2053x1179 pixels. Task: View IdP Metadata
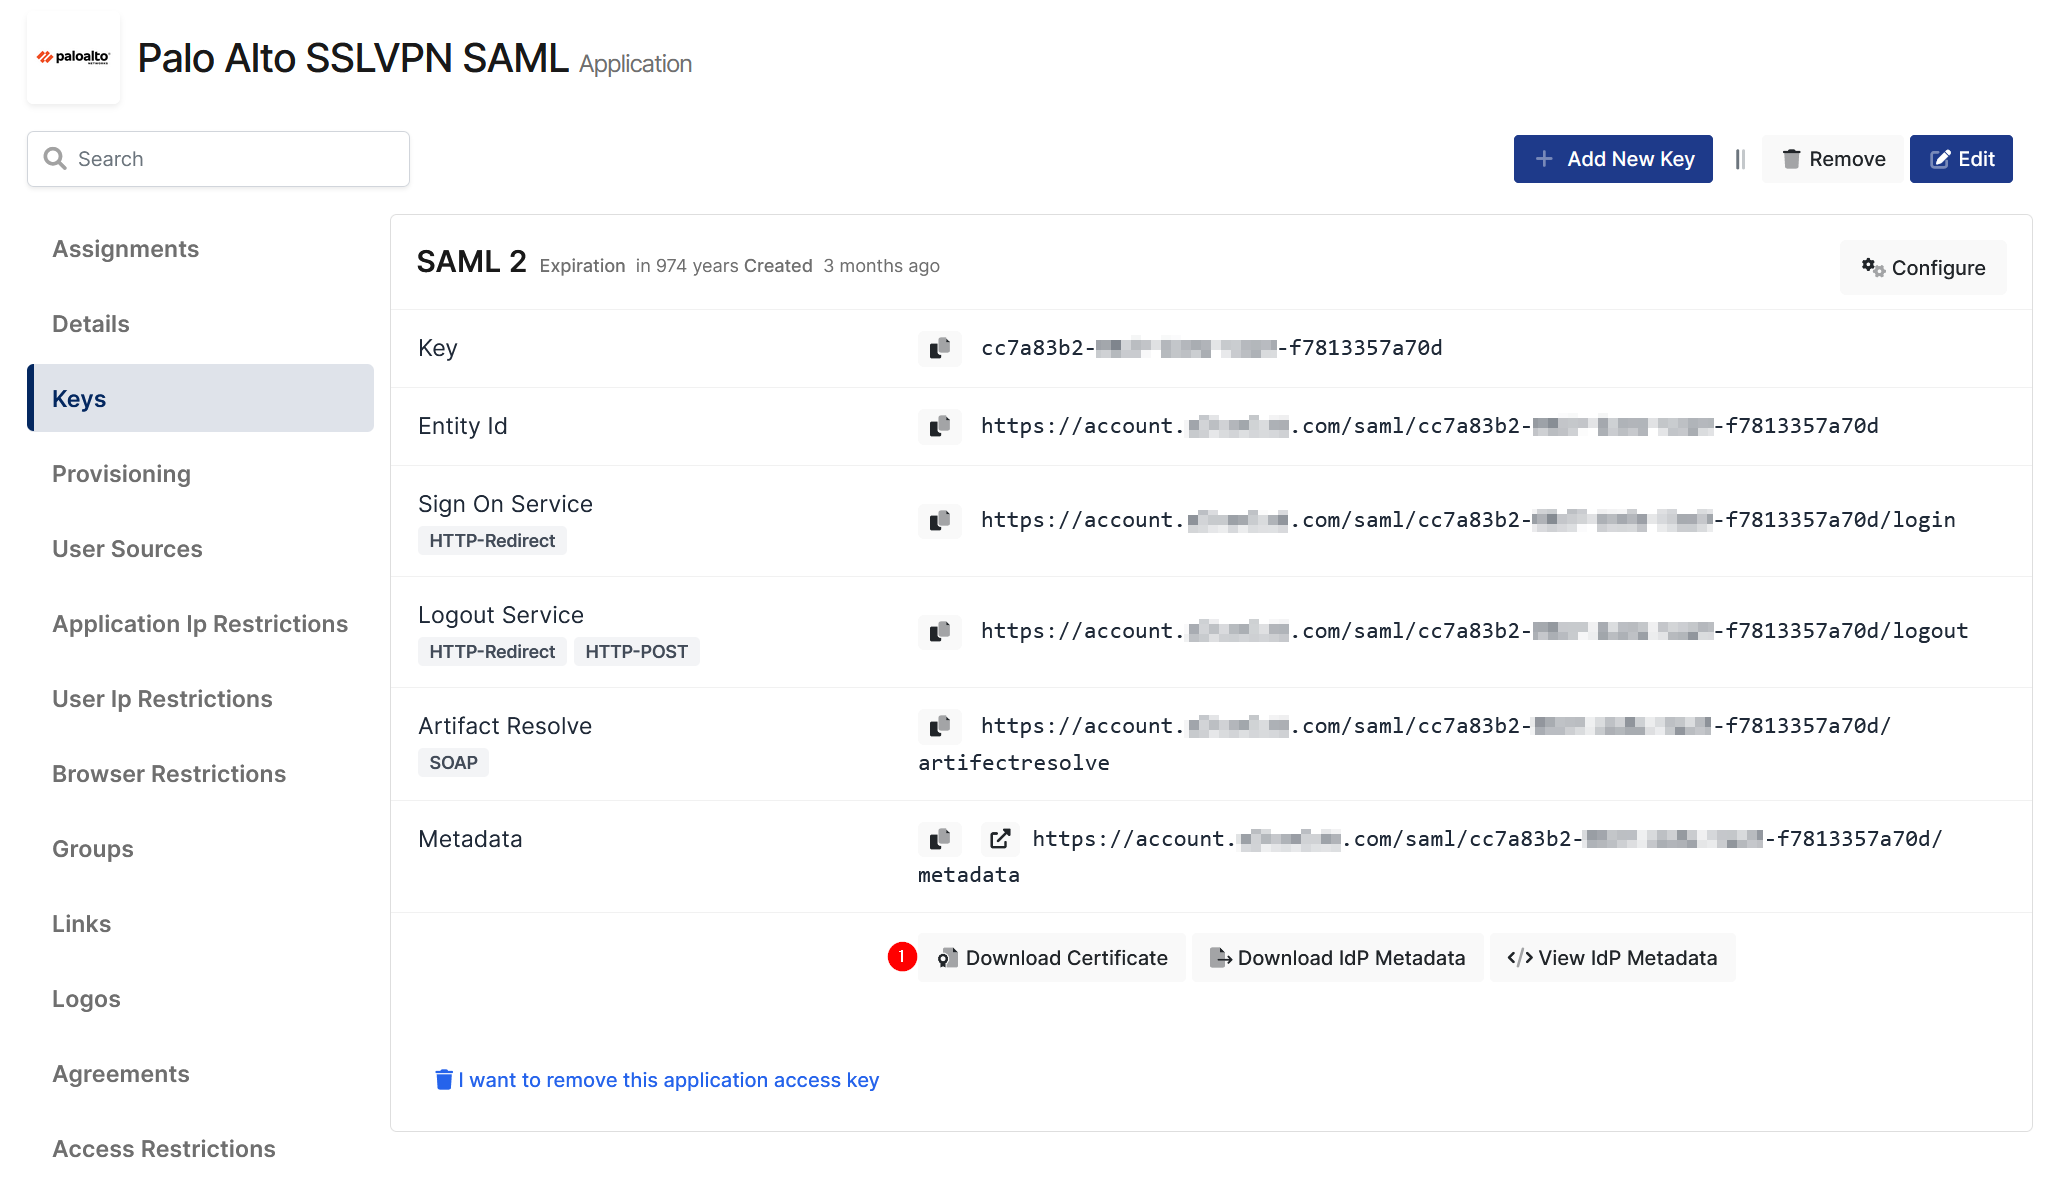pyautogui.click(x=1612, y=958)
